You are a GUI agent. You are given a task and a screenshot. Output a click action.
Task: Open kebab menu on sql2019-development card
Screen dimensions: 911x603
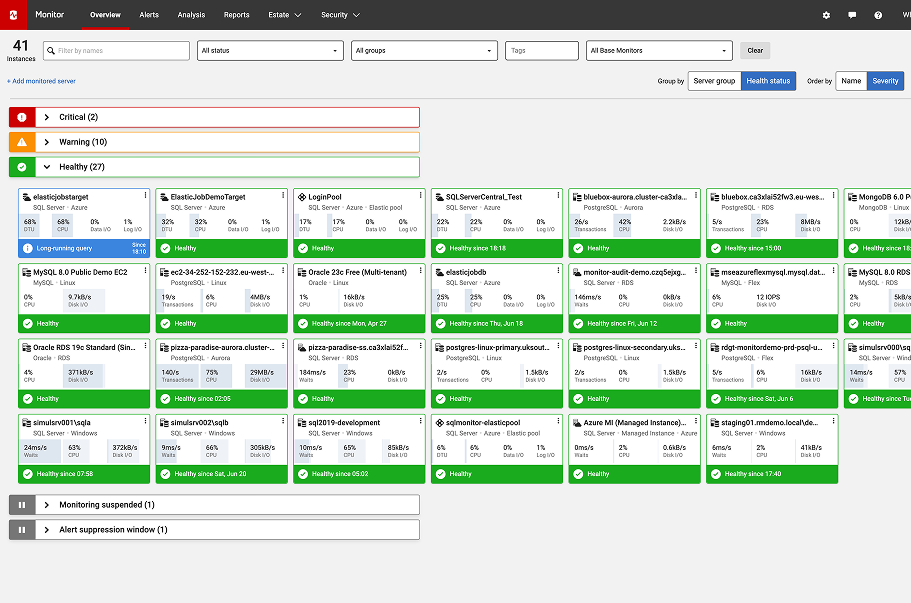pyautogui.click(x=421, y=421)
